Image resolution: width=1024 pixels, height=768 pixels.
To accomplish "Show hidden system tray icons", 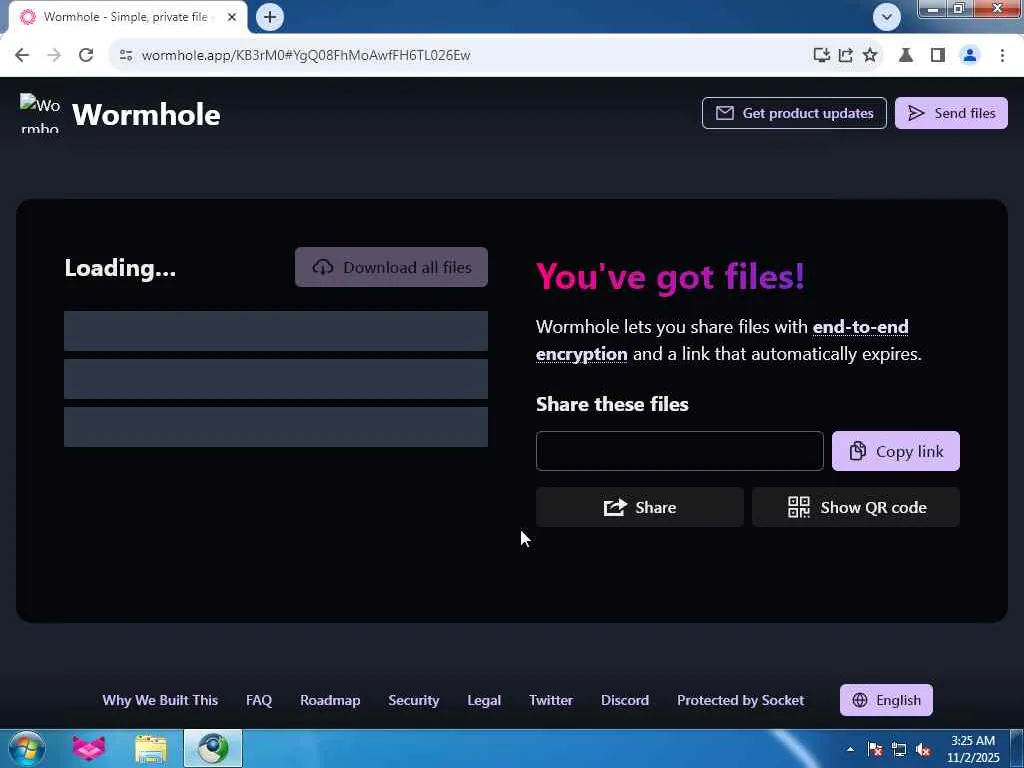I will click(850, 749).
